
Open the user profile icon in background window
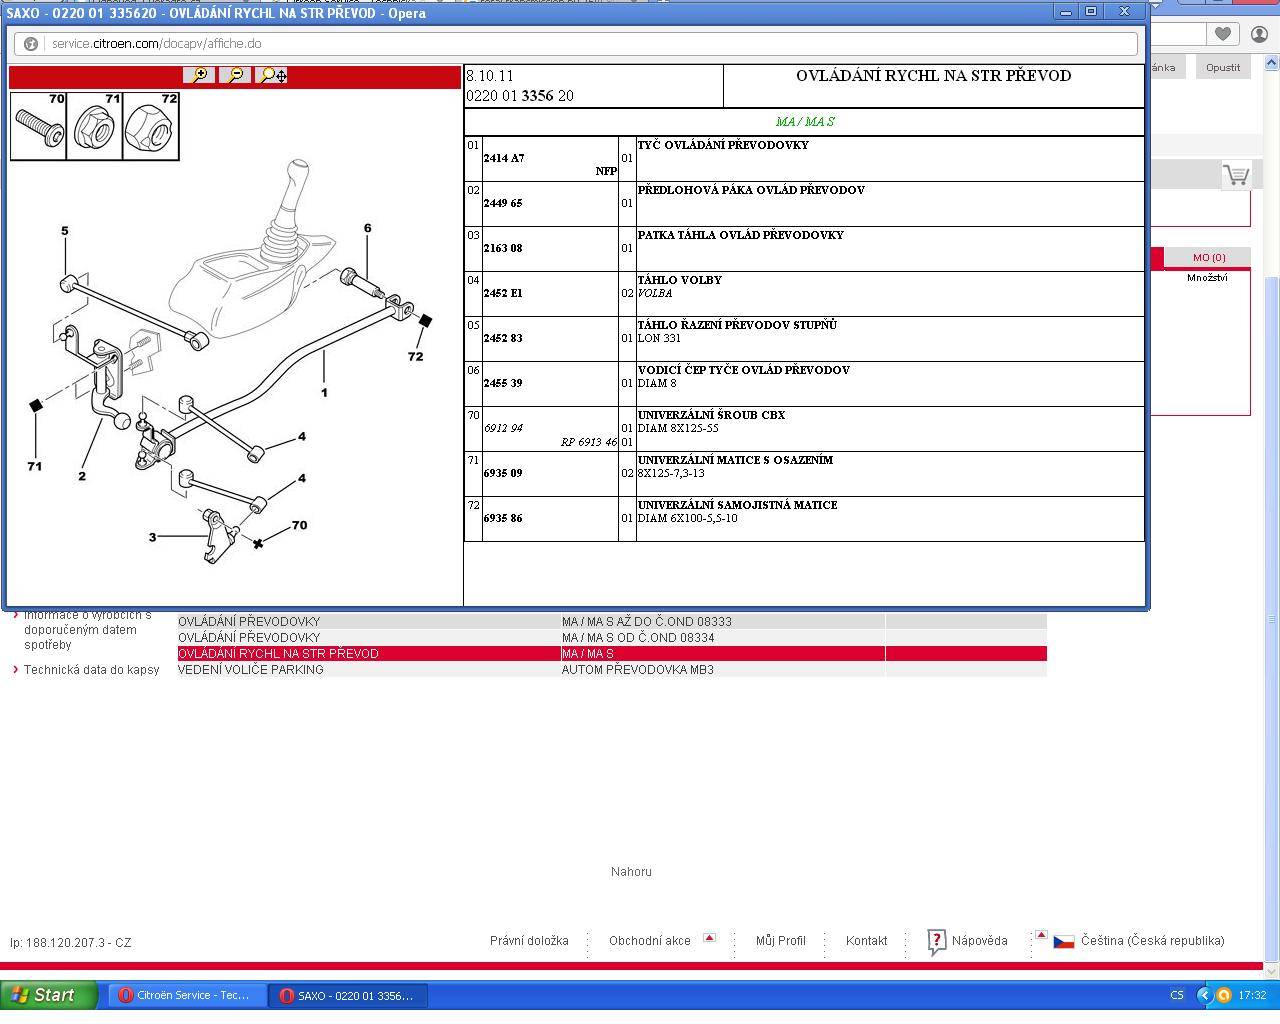pyautogui.click(x=1259, y=33)
